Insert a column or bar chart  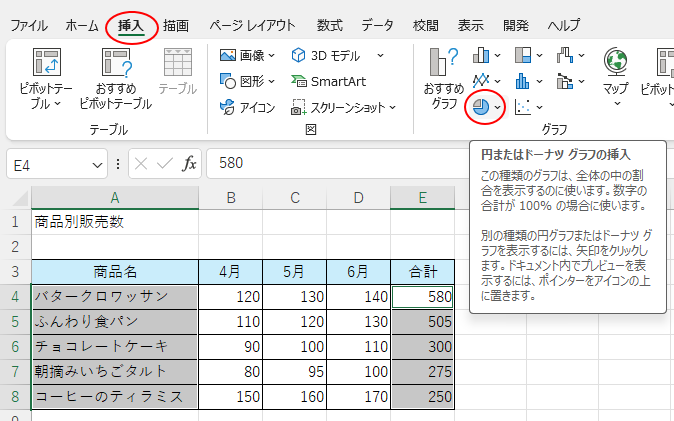tap(481, 55)
